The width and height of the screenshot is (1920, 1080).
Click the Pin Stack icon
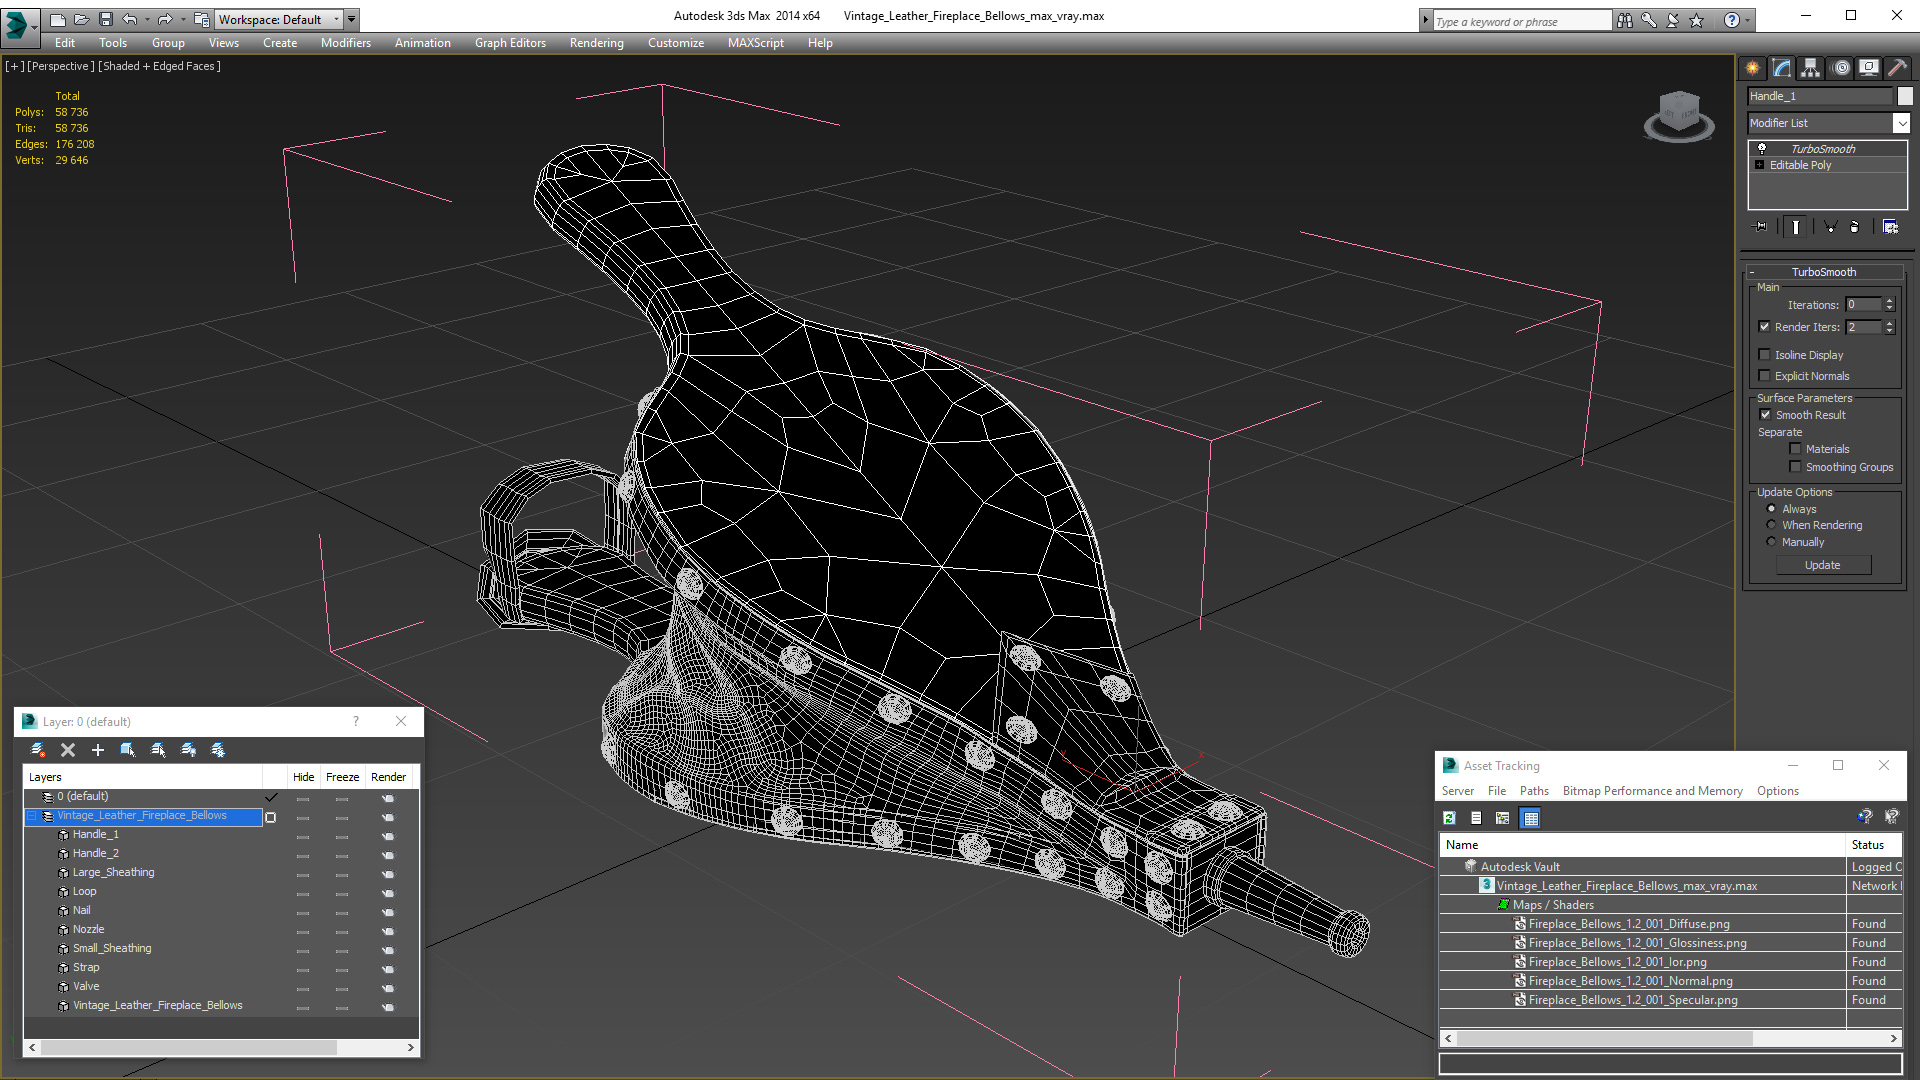point(1761,227)
